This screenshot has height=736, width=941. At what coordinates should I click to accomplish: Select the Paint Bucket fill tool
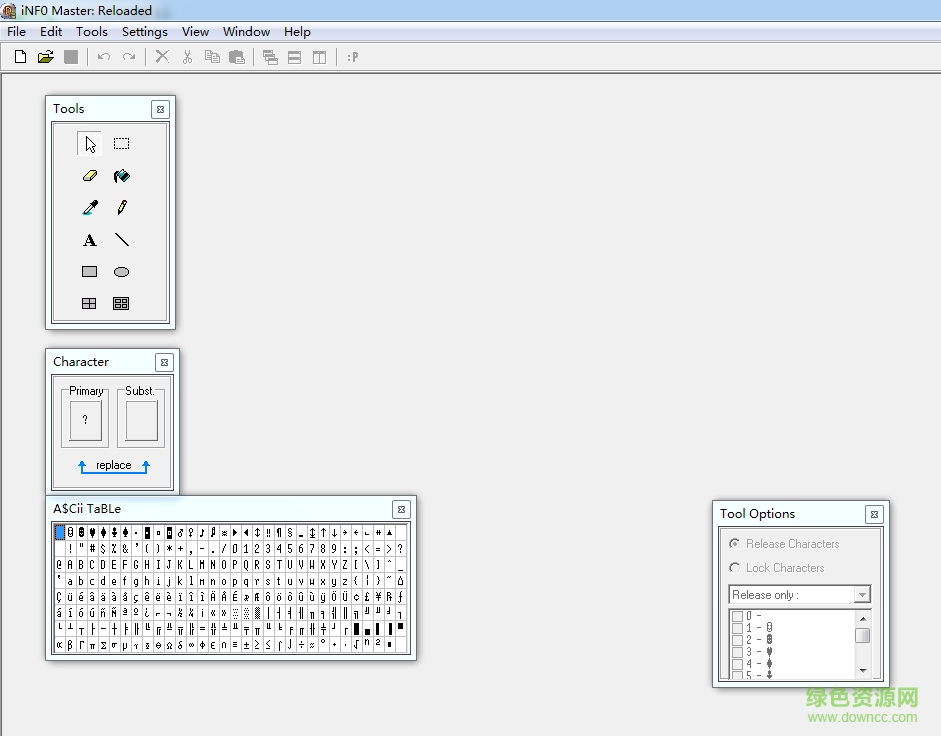(x=121, y=176)
